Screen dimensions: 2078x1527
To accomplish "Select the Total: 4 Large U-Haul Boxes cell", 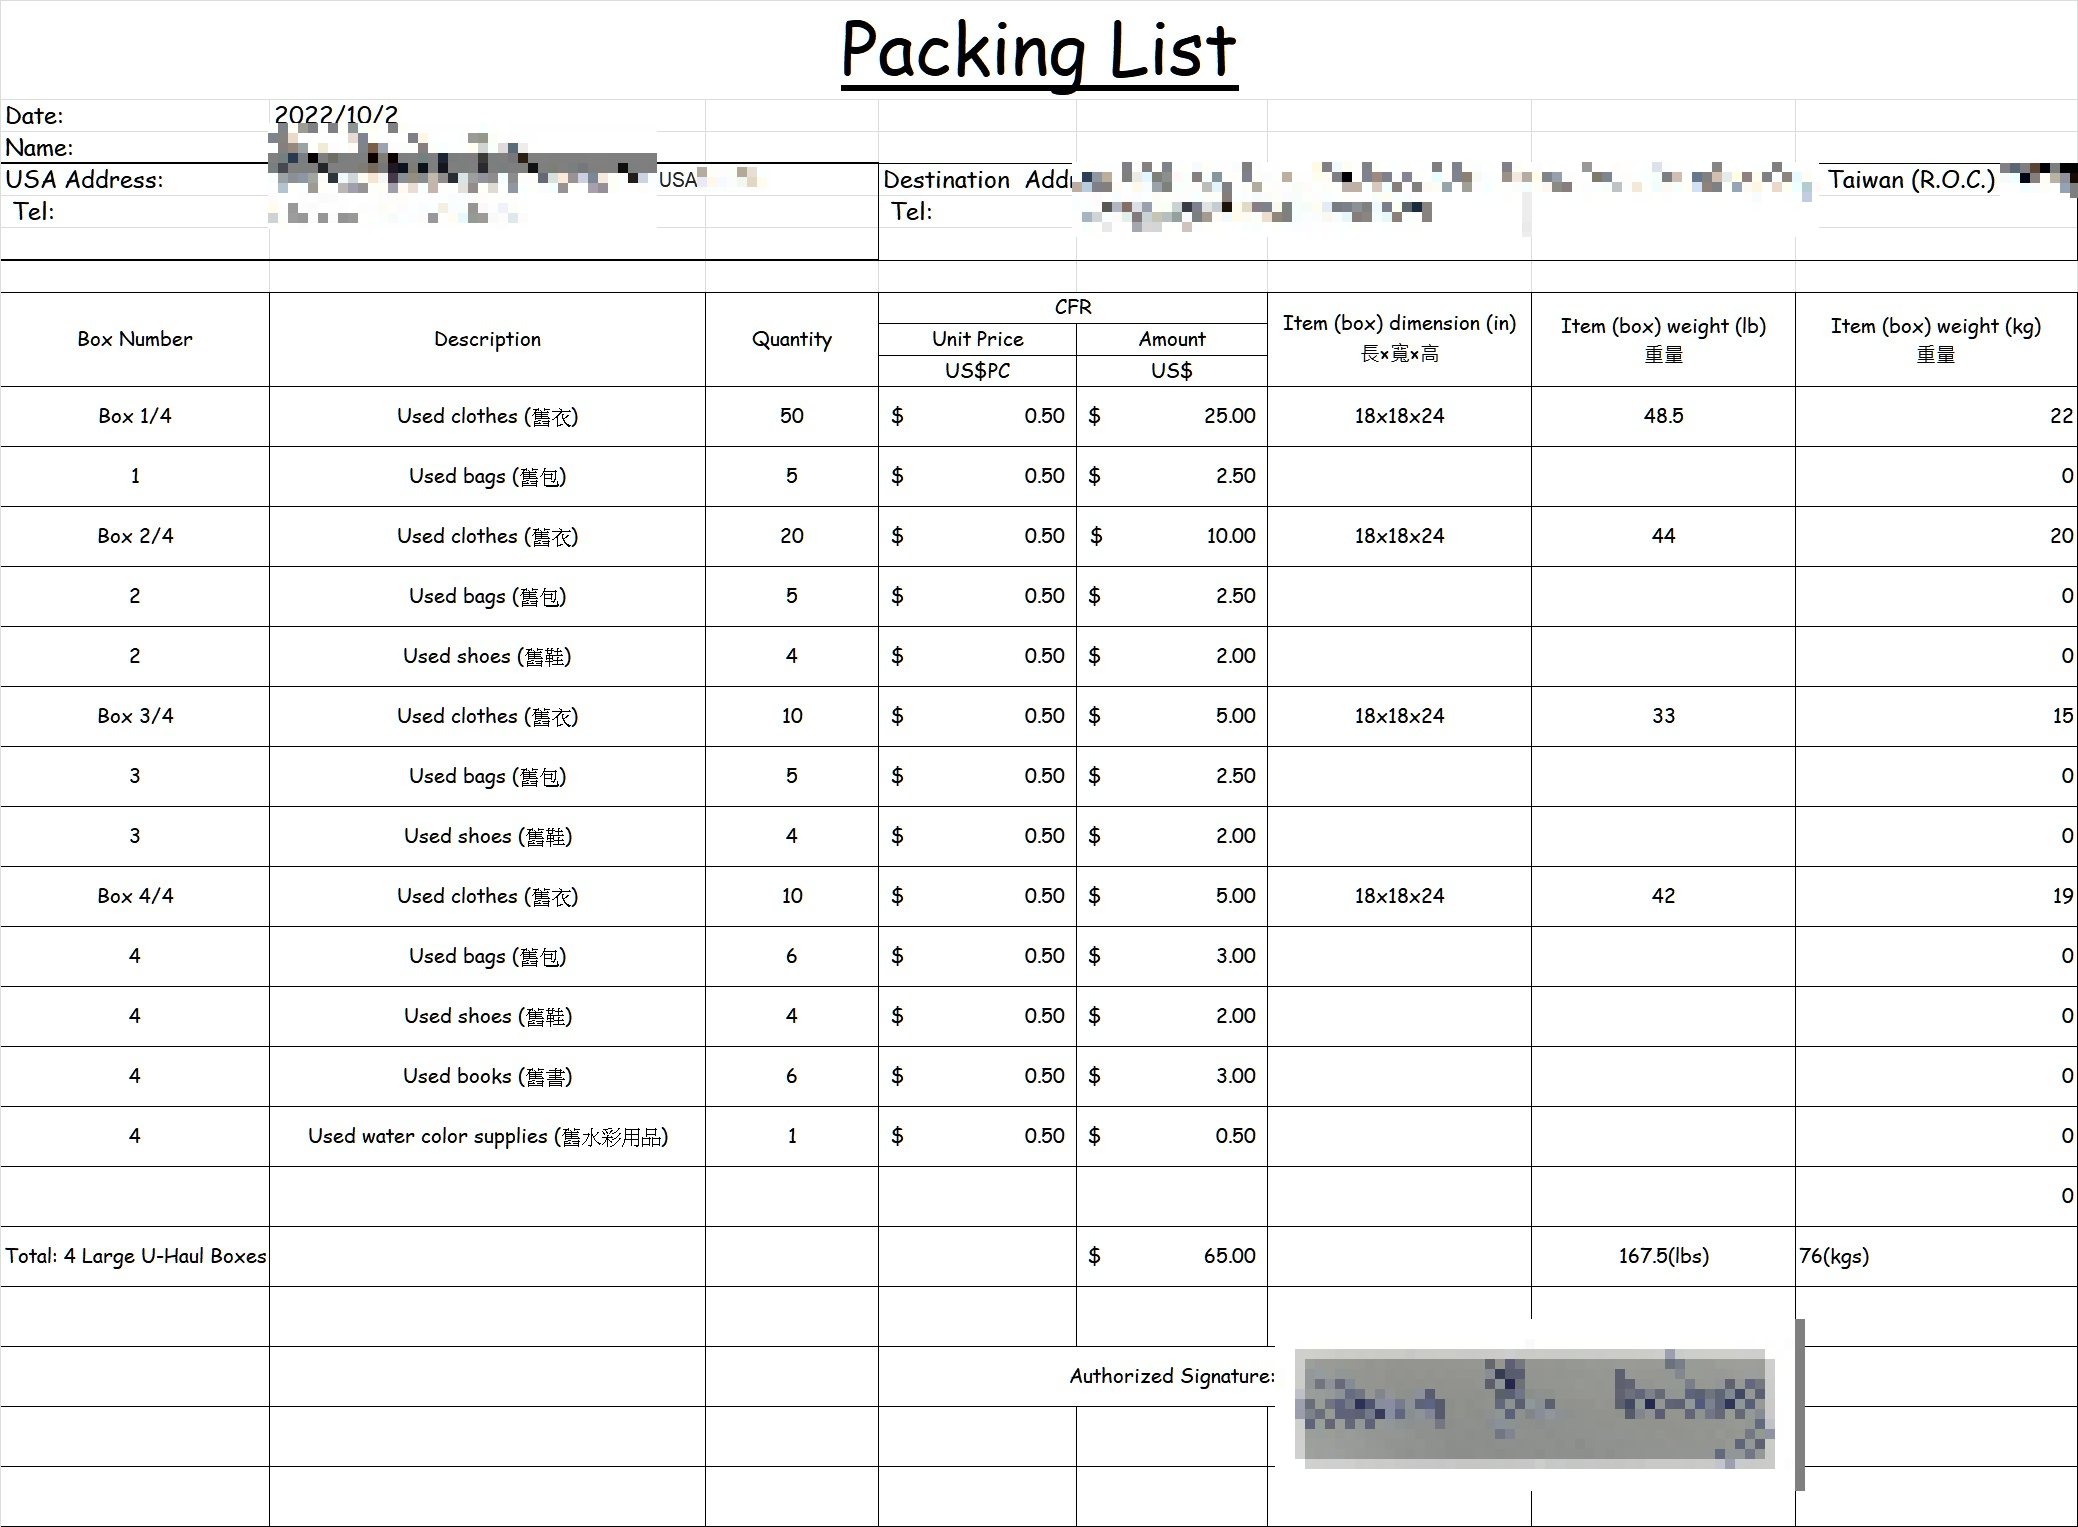I will 135,1256.
